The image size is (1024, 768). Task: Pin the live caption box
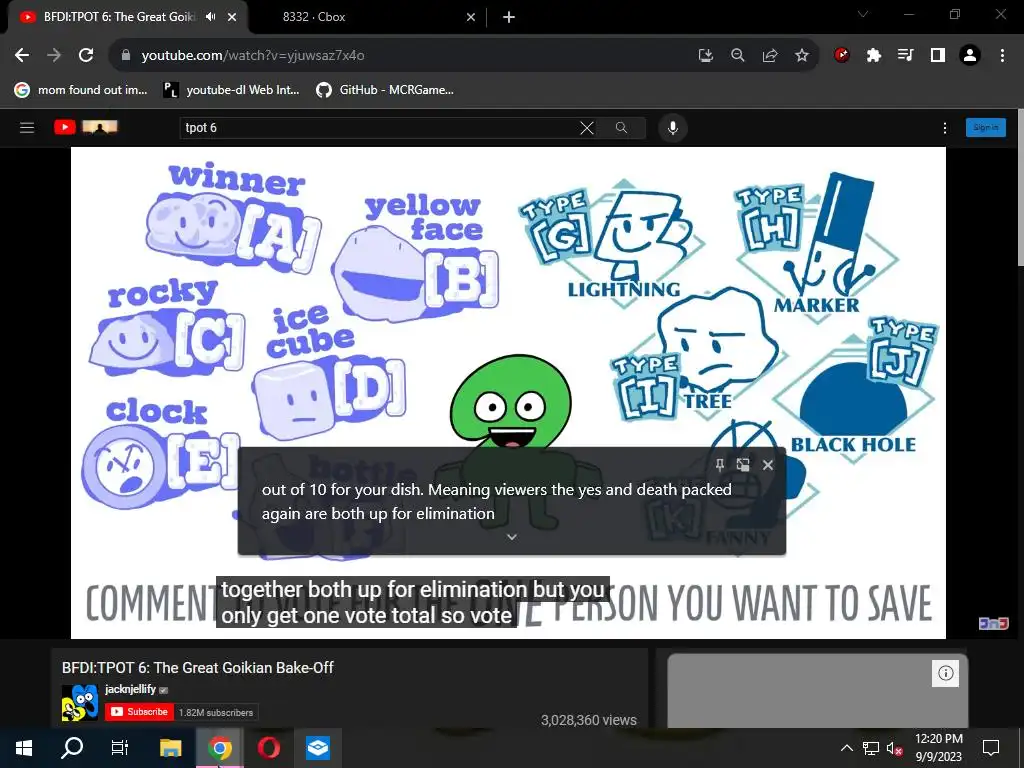click(x=720, y=464)
